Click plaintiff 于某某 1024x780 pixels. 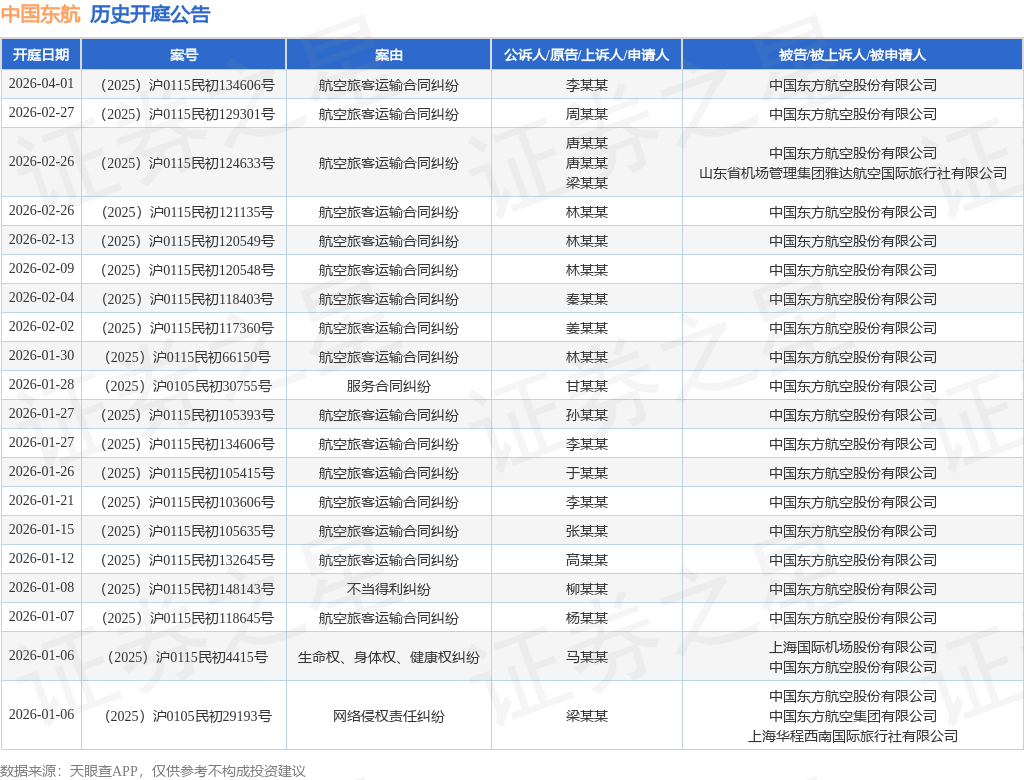pyautogui.click(x=586, y=474)
